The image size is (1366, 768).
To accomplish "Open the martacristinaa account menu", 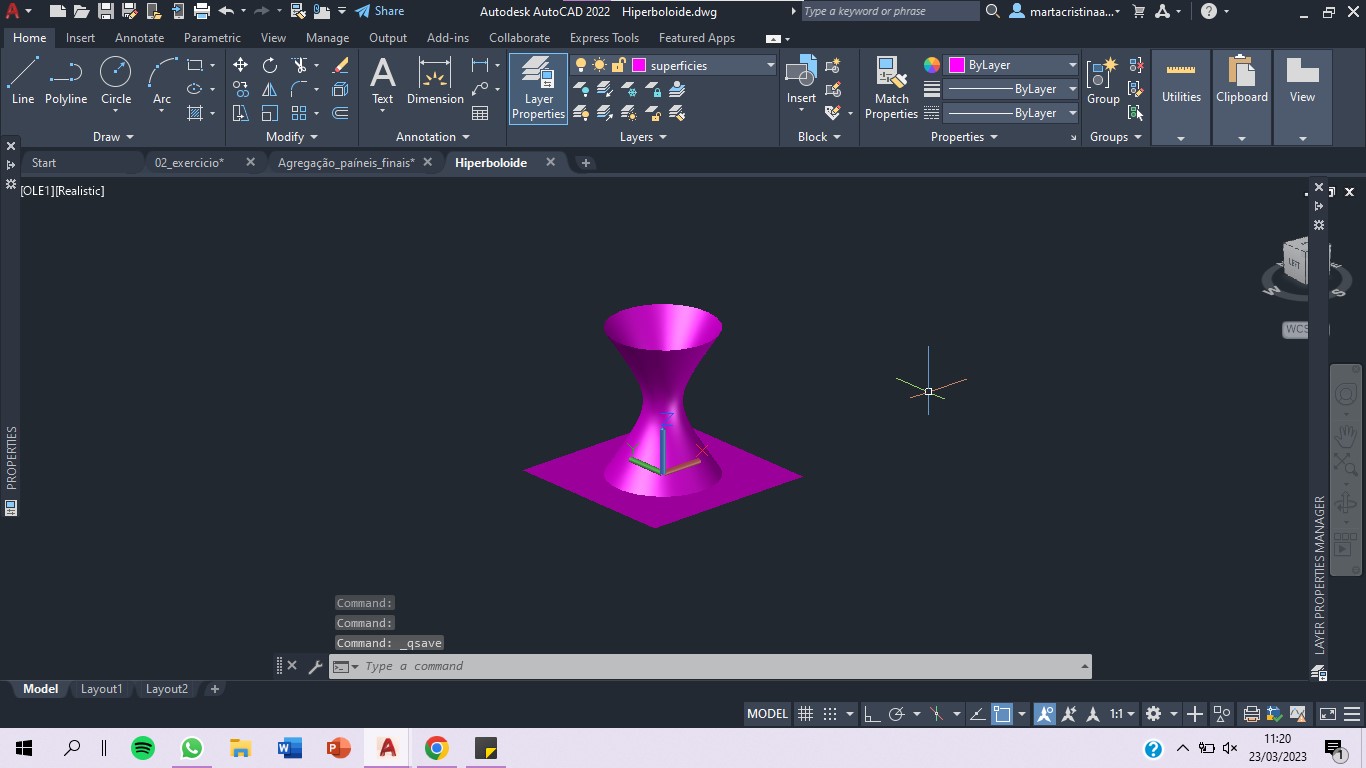I will point(1066,11).
